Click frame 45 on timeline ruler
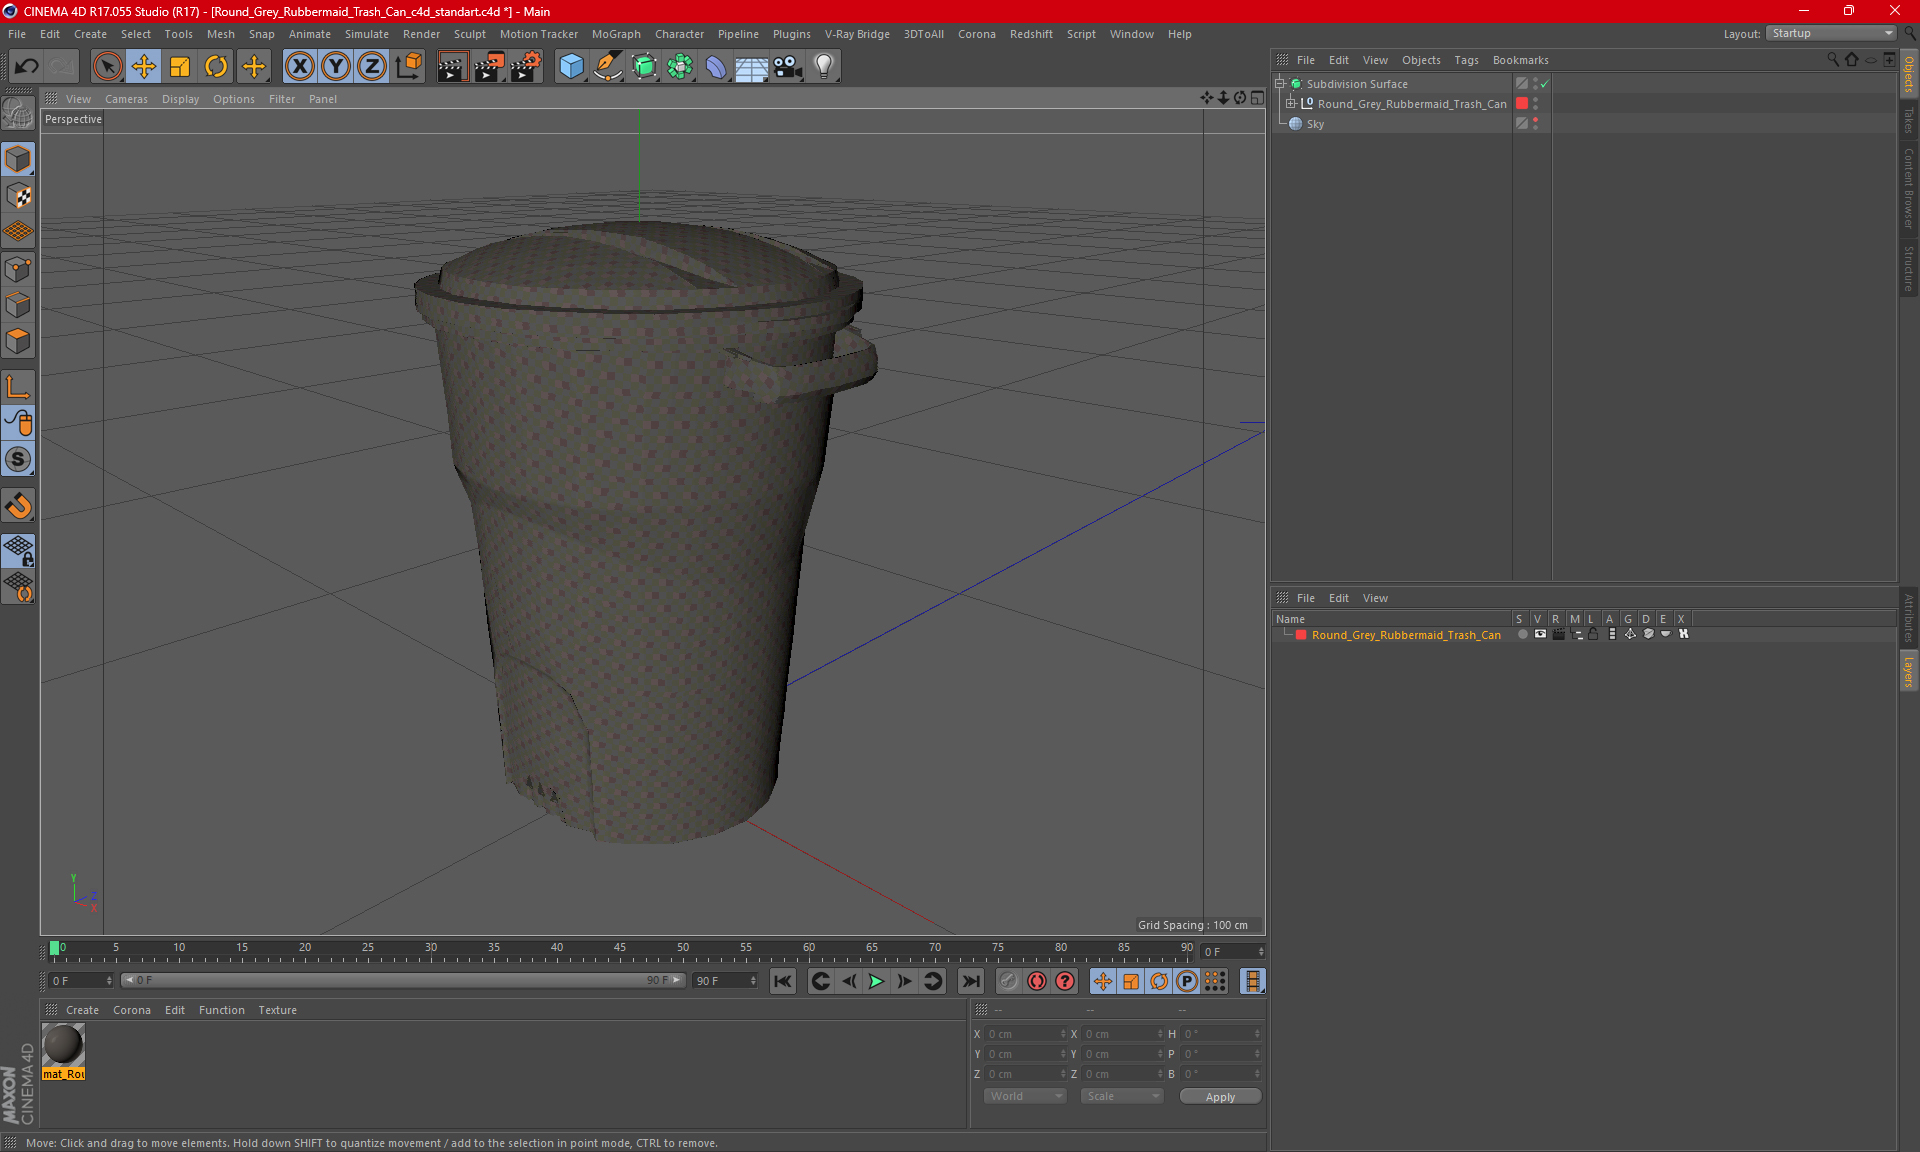The width and height of the screenshot is (1920, 1152). coord(620,950)
